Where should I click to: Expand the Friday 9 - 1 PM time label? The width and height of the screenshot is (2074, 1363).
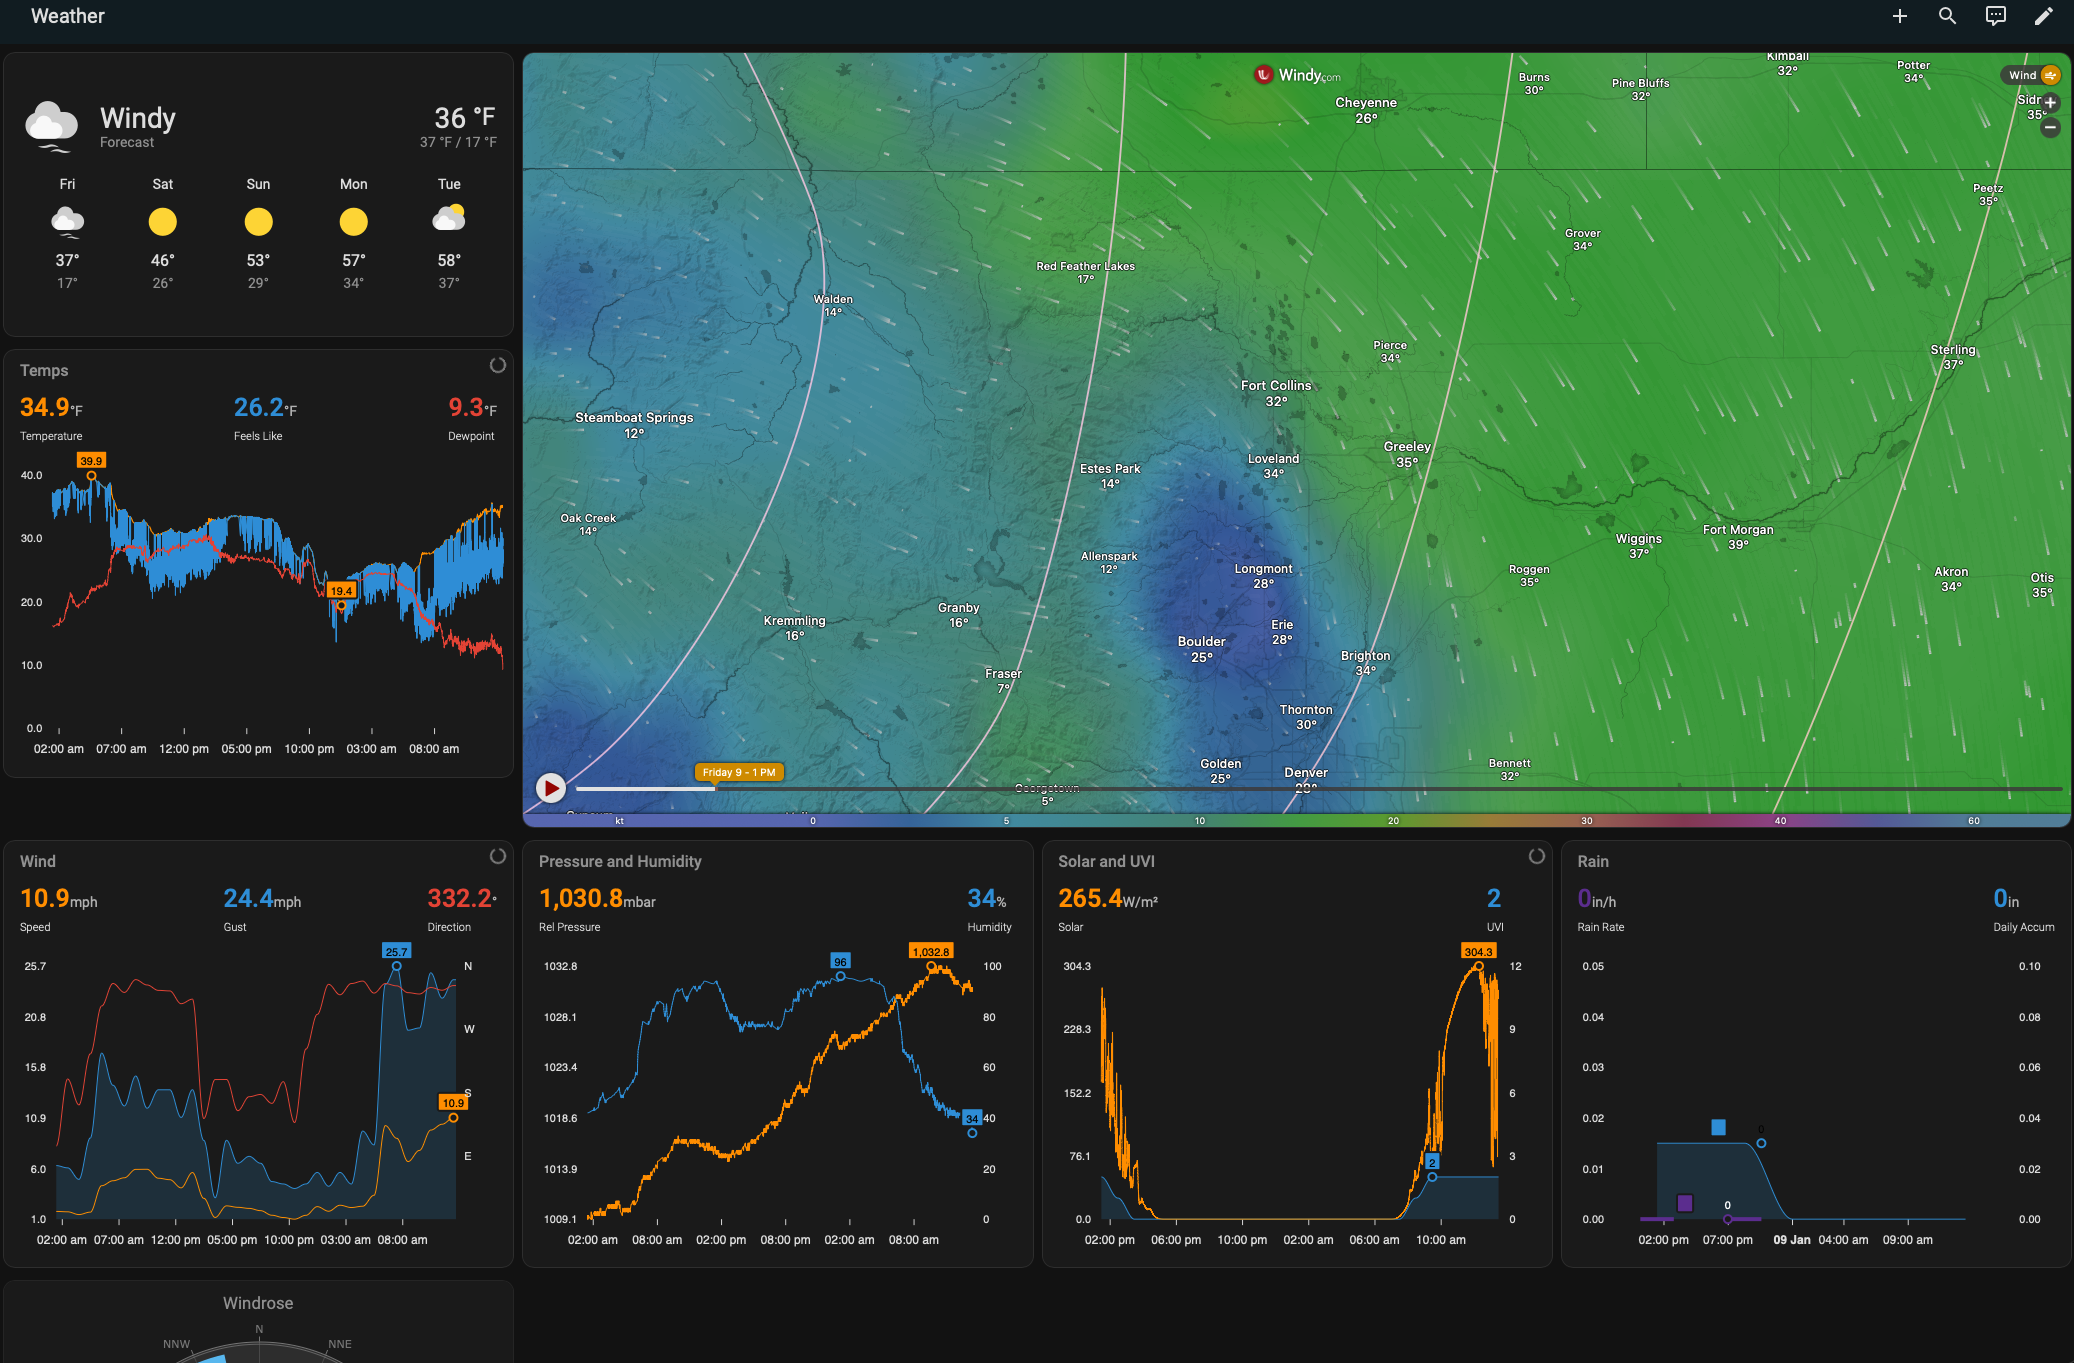pyautogui.click(x=738, y=771)
